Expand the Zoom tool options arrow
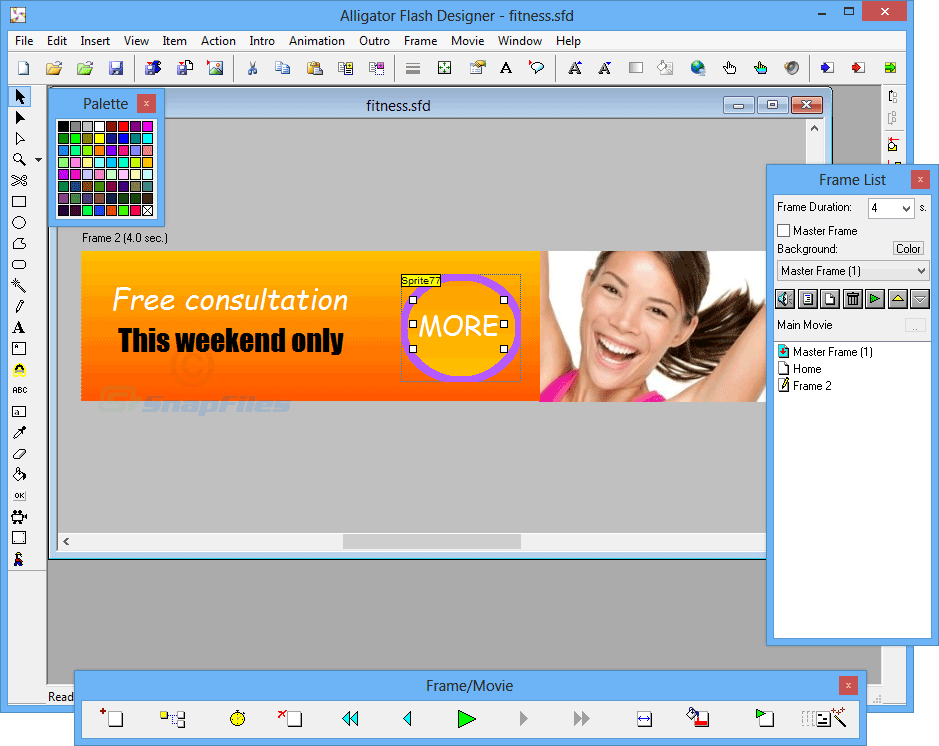Viewport: 939px width, 746px height. (36, 158)
